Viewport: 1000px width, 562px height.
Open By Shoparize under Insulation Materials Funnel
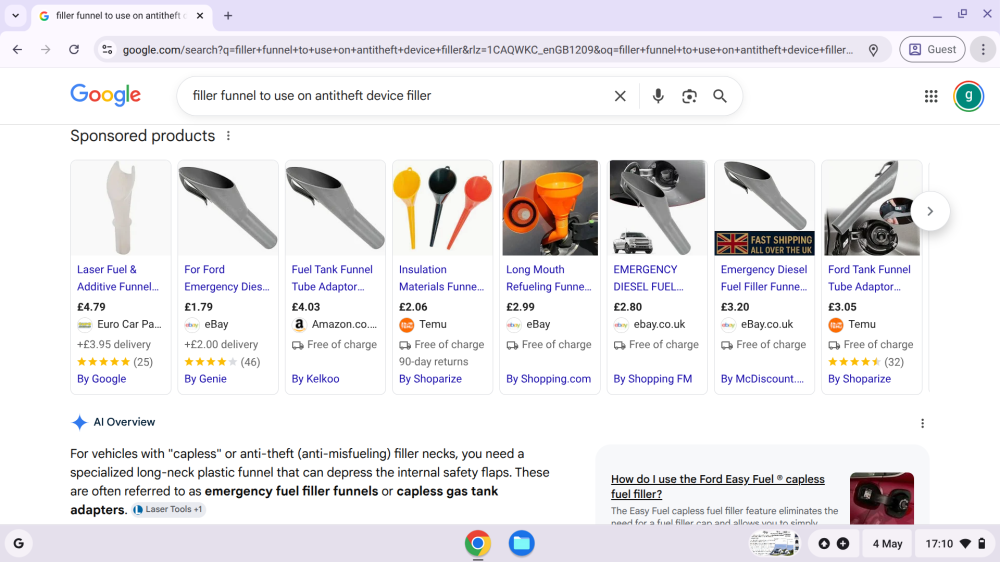point(430,379)
